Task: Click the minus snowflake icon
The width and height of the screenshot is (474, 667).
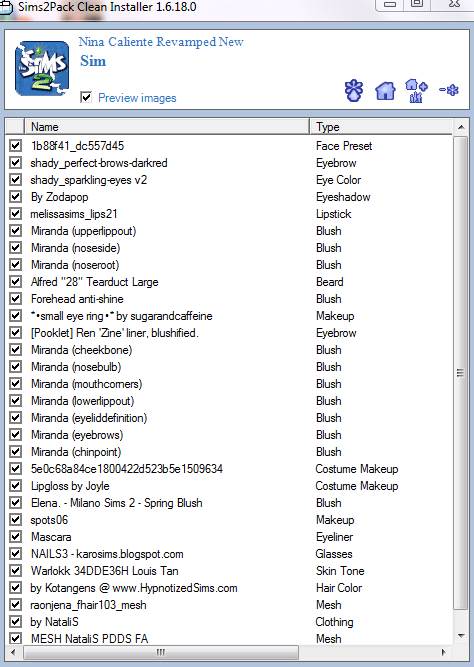Action: (449, 90)
